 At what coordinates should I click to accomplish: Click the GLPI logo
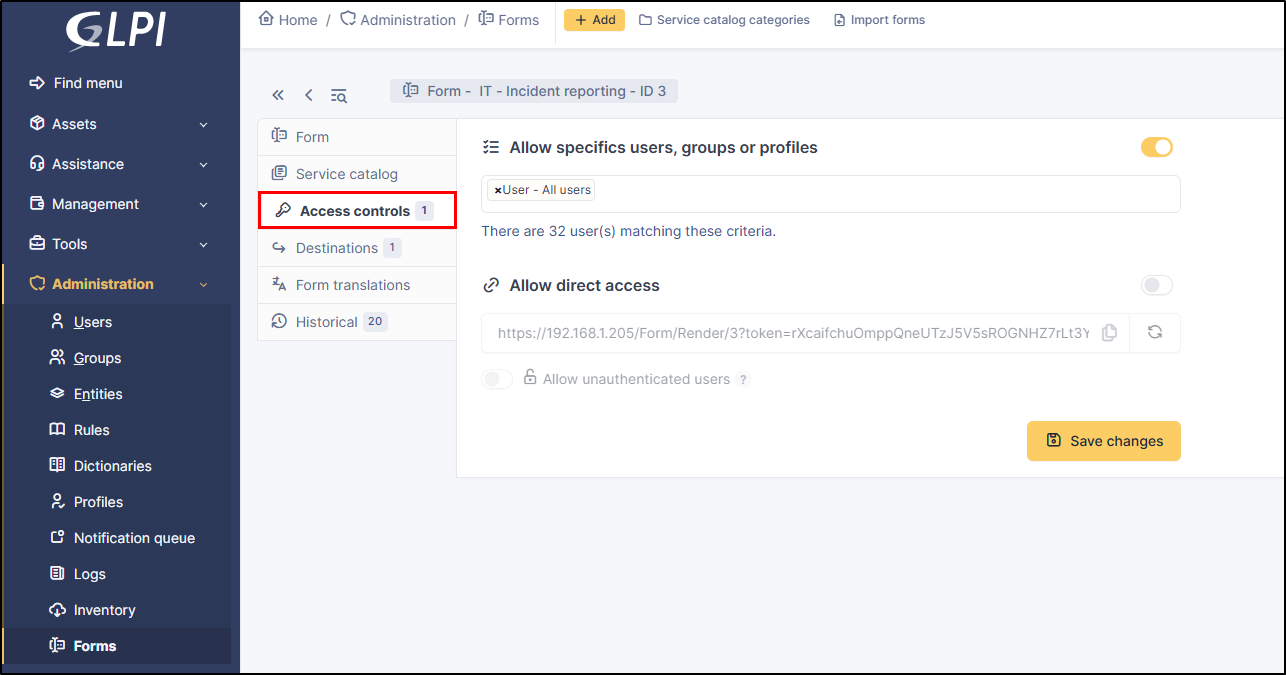click(x=115, y=31)
